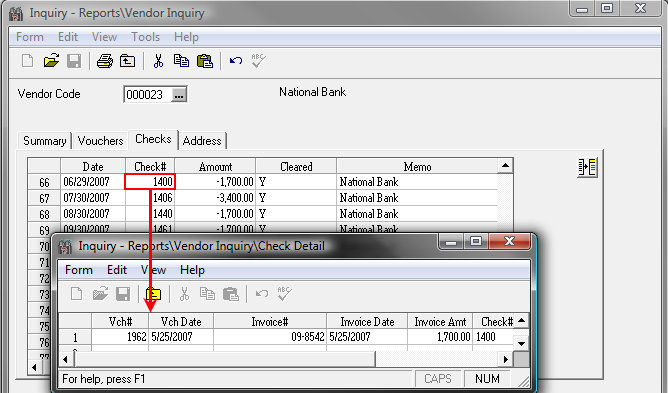Click the spell check ABC icon in main toolbar
The height and width of the screenshot is (393, 668).
click(x=258, y=61)
